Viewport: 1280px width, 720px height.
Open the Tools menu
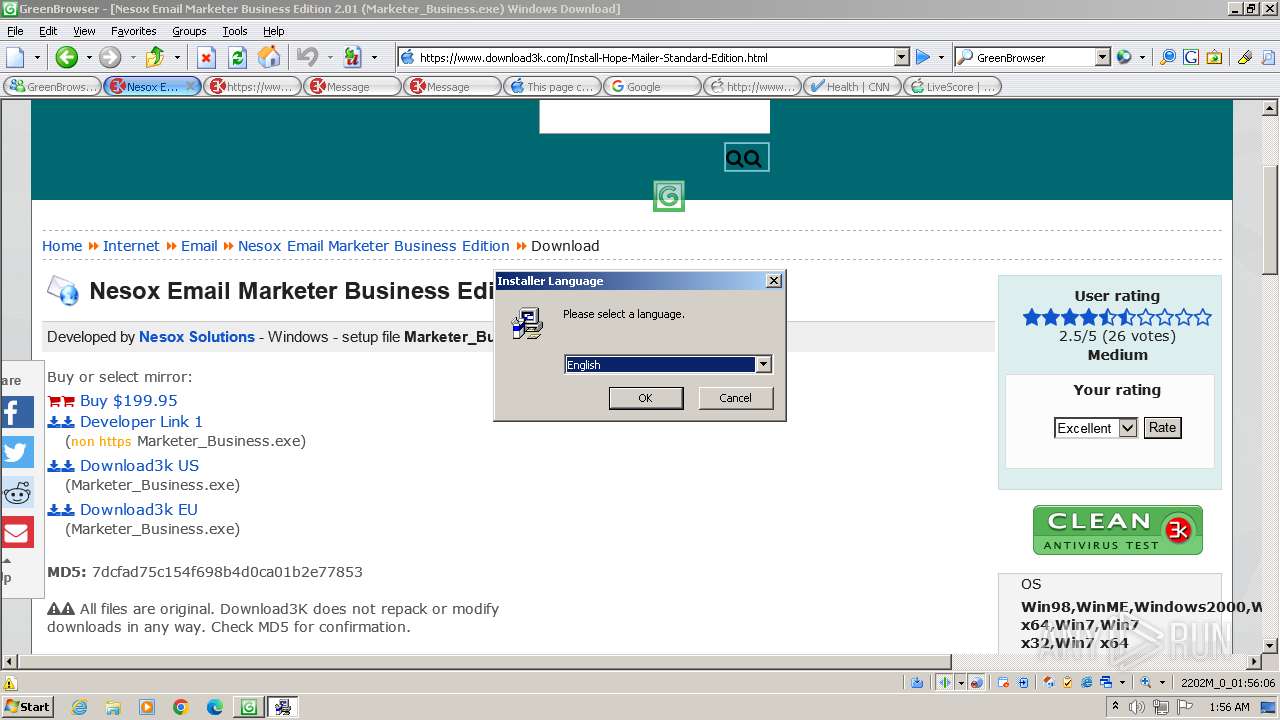(234, 31)
